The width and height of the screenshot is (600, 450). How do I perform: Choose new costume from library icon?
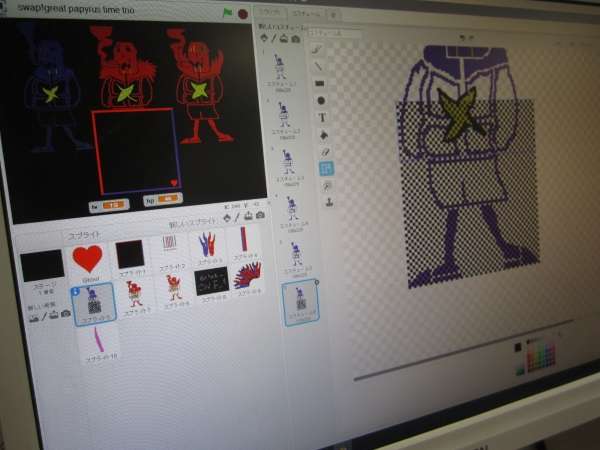[264, 38]
